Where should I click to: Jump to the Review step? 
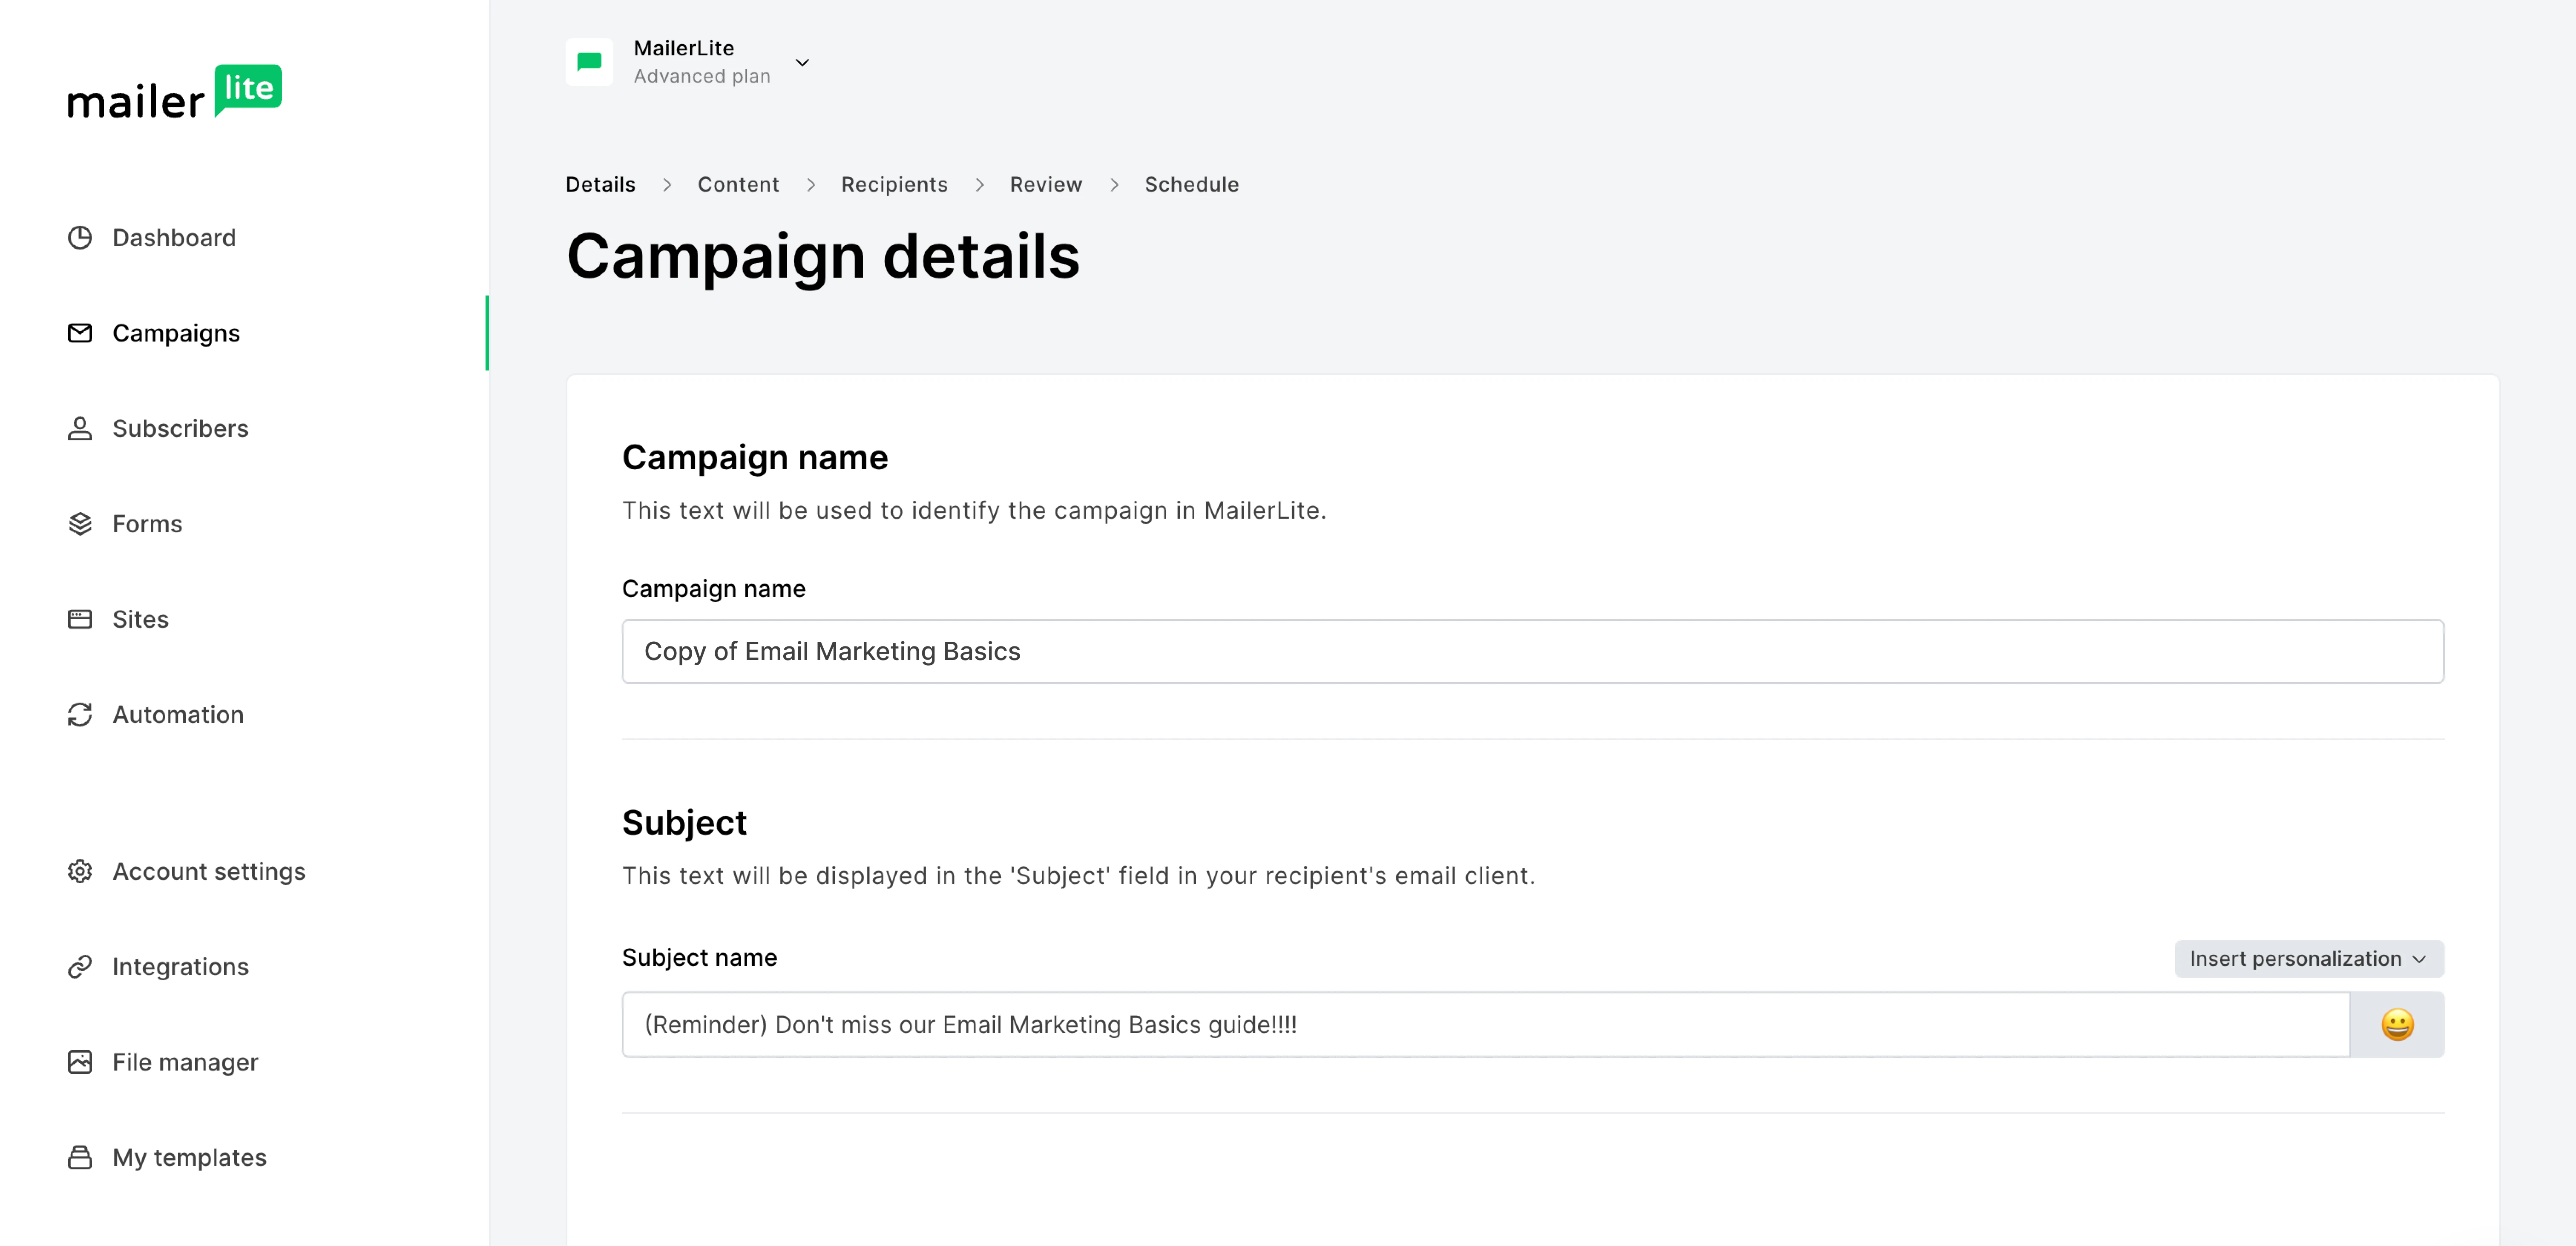(x=1045, y=185)
